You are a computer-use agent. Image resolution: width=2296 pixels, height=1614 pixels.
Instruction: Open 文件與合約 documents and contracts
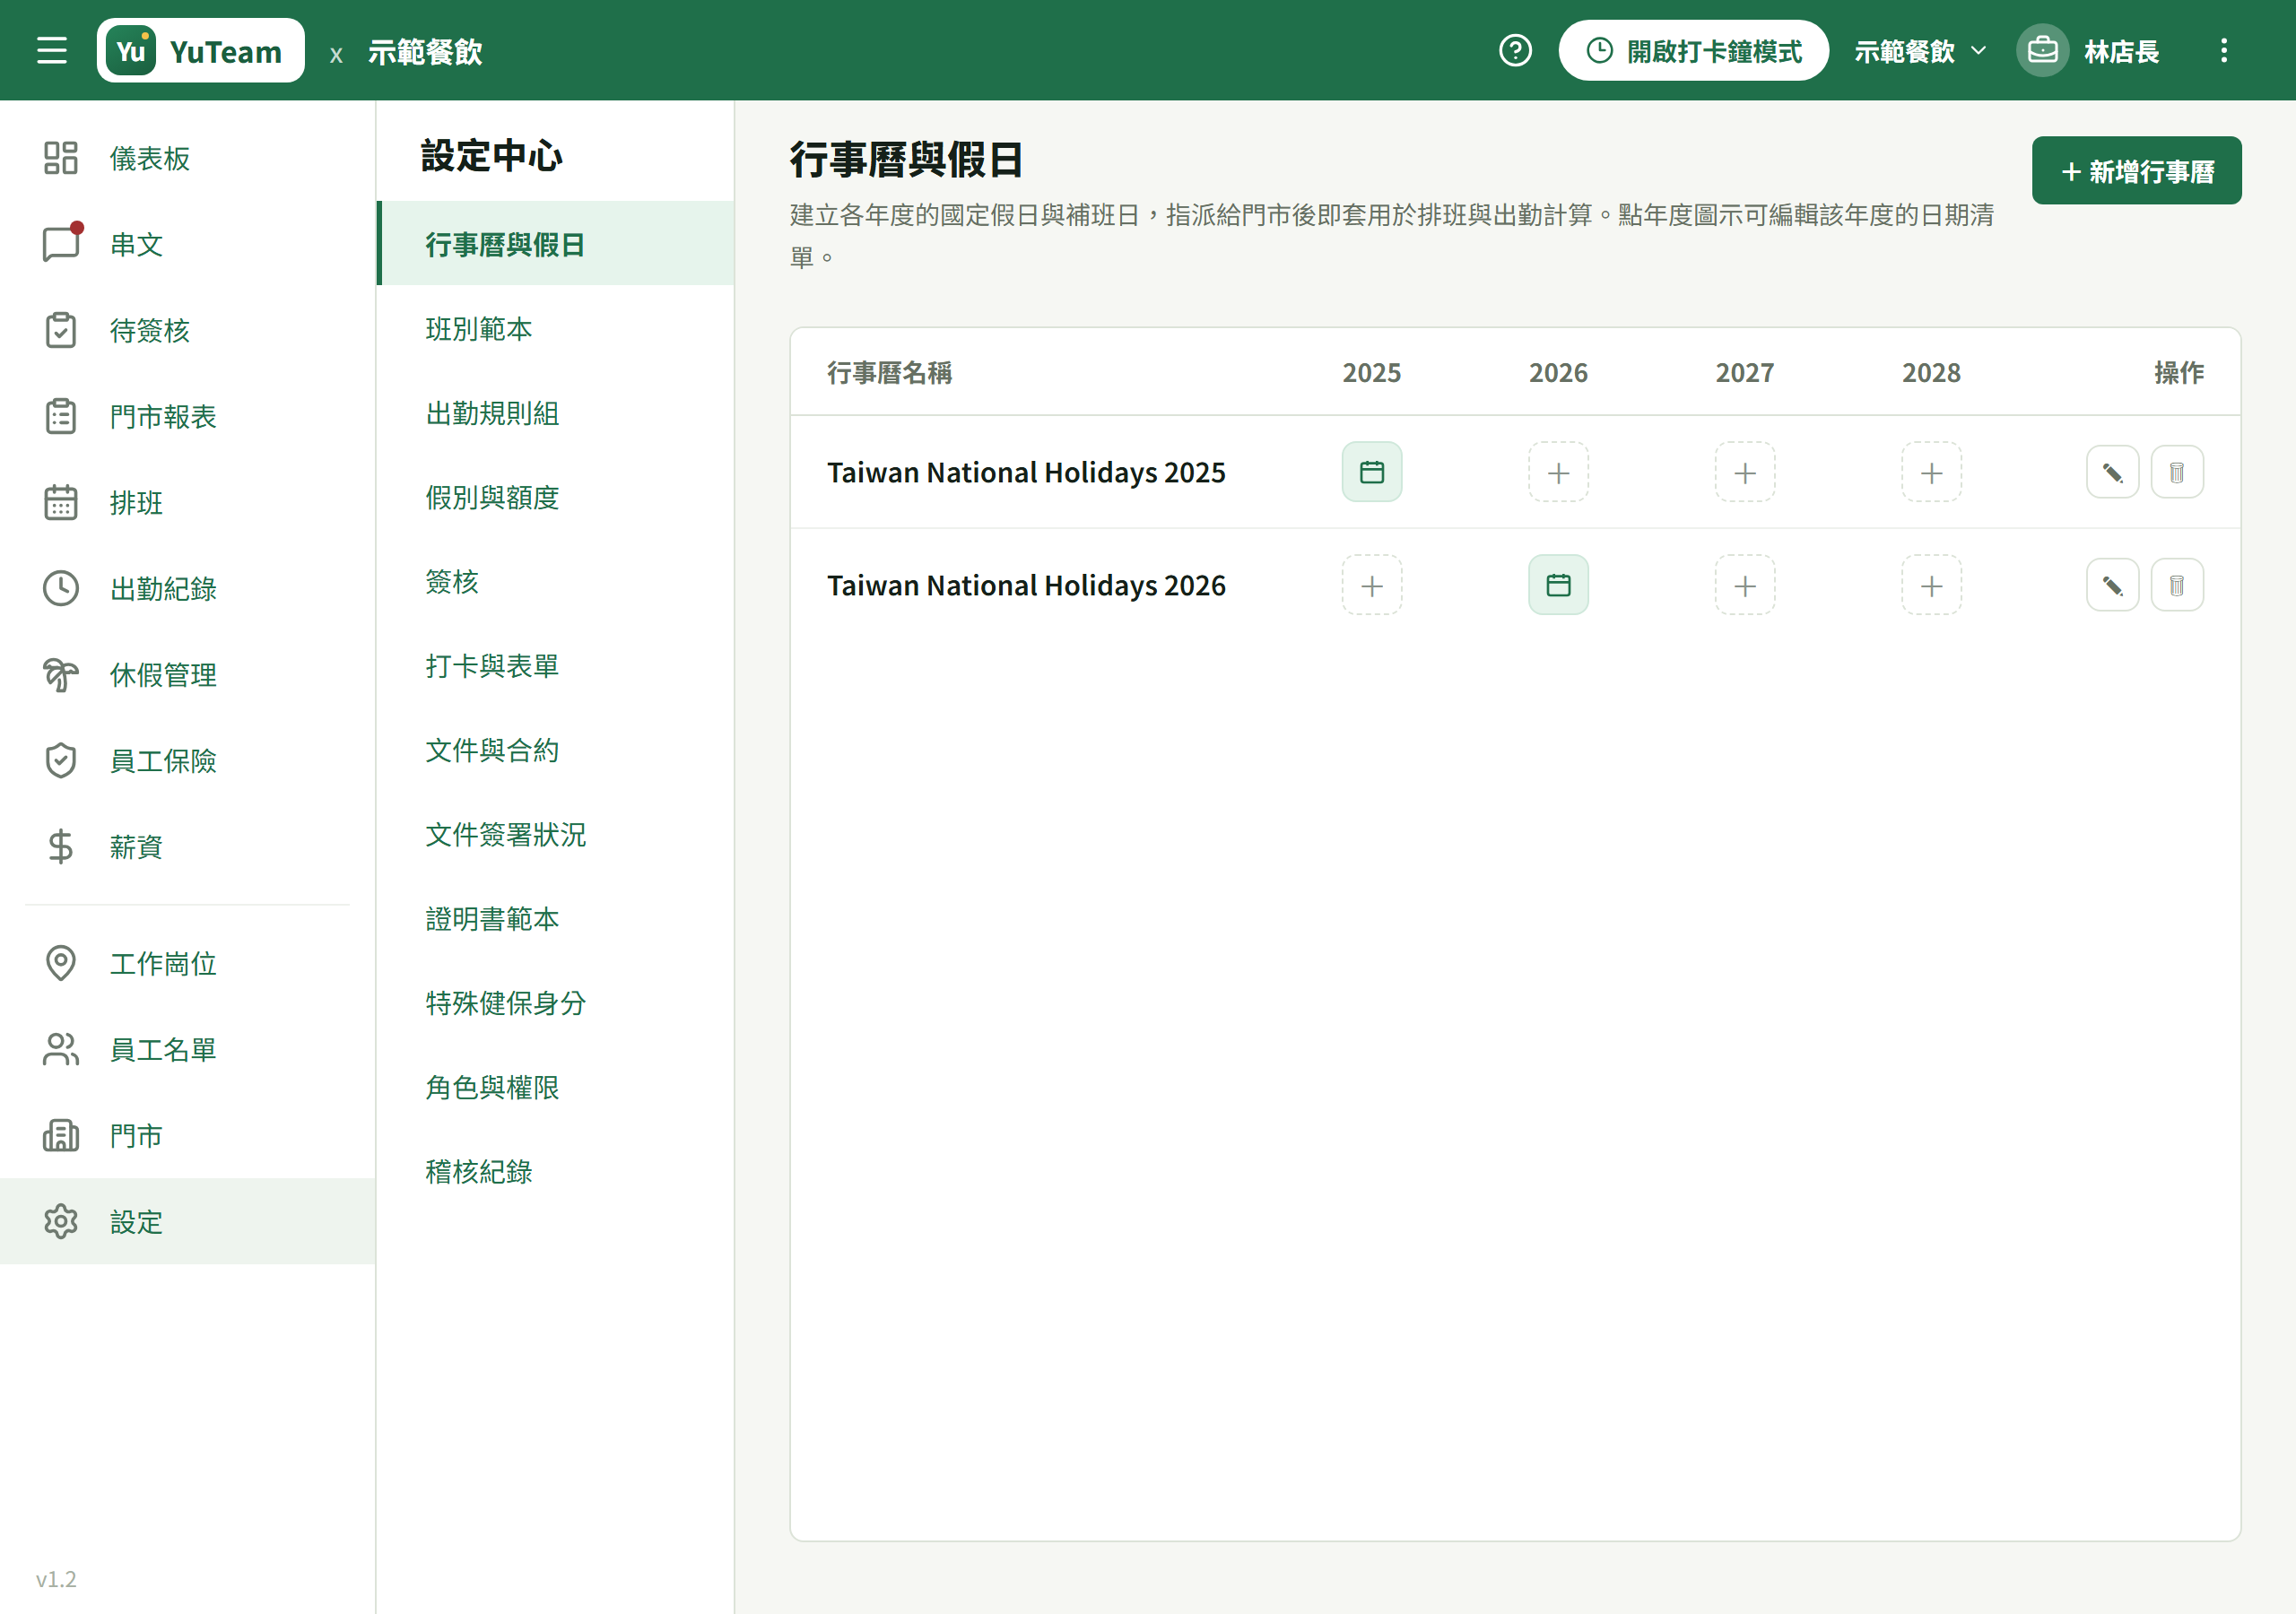click(556, 750)
